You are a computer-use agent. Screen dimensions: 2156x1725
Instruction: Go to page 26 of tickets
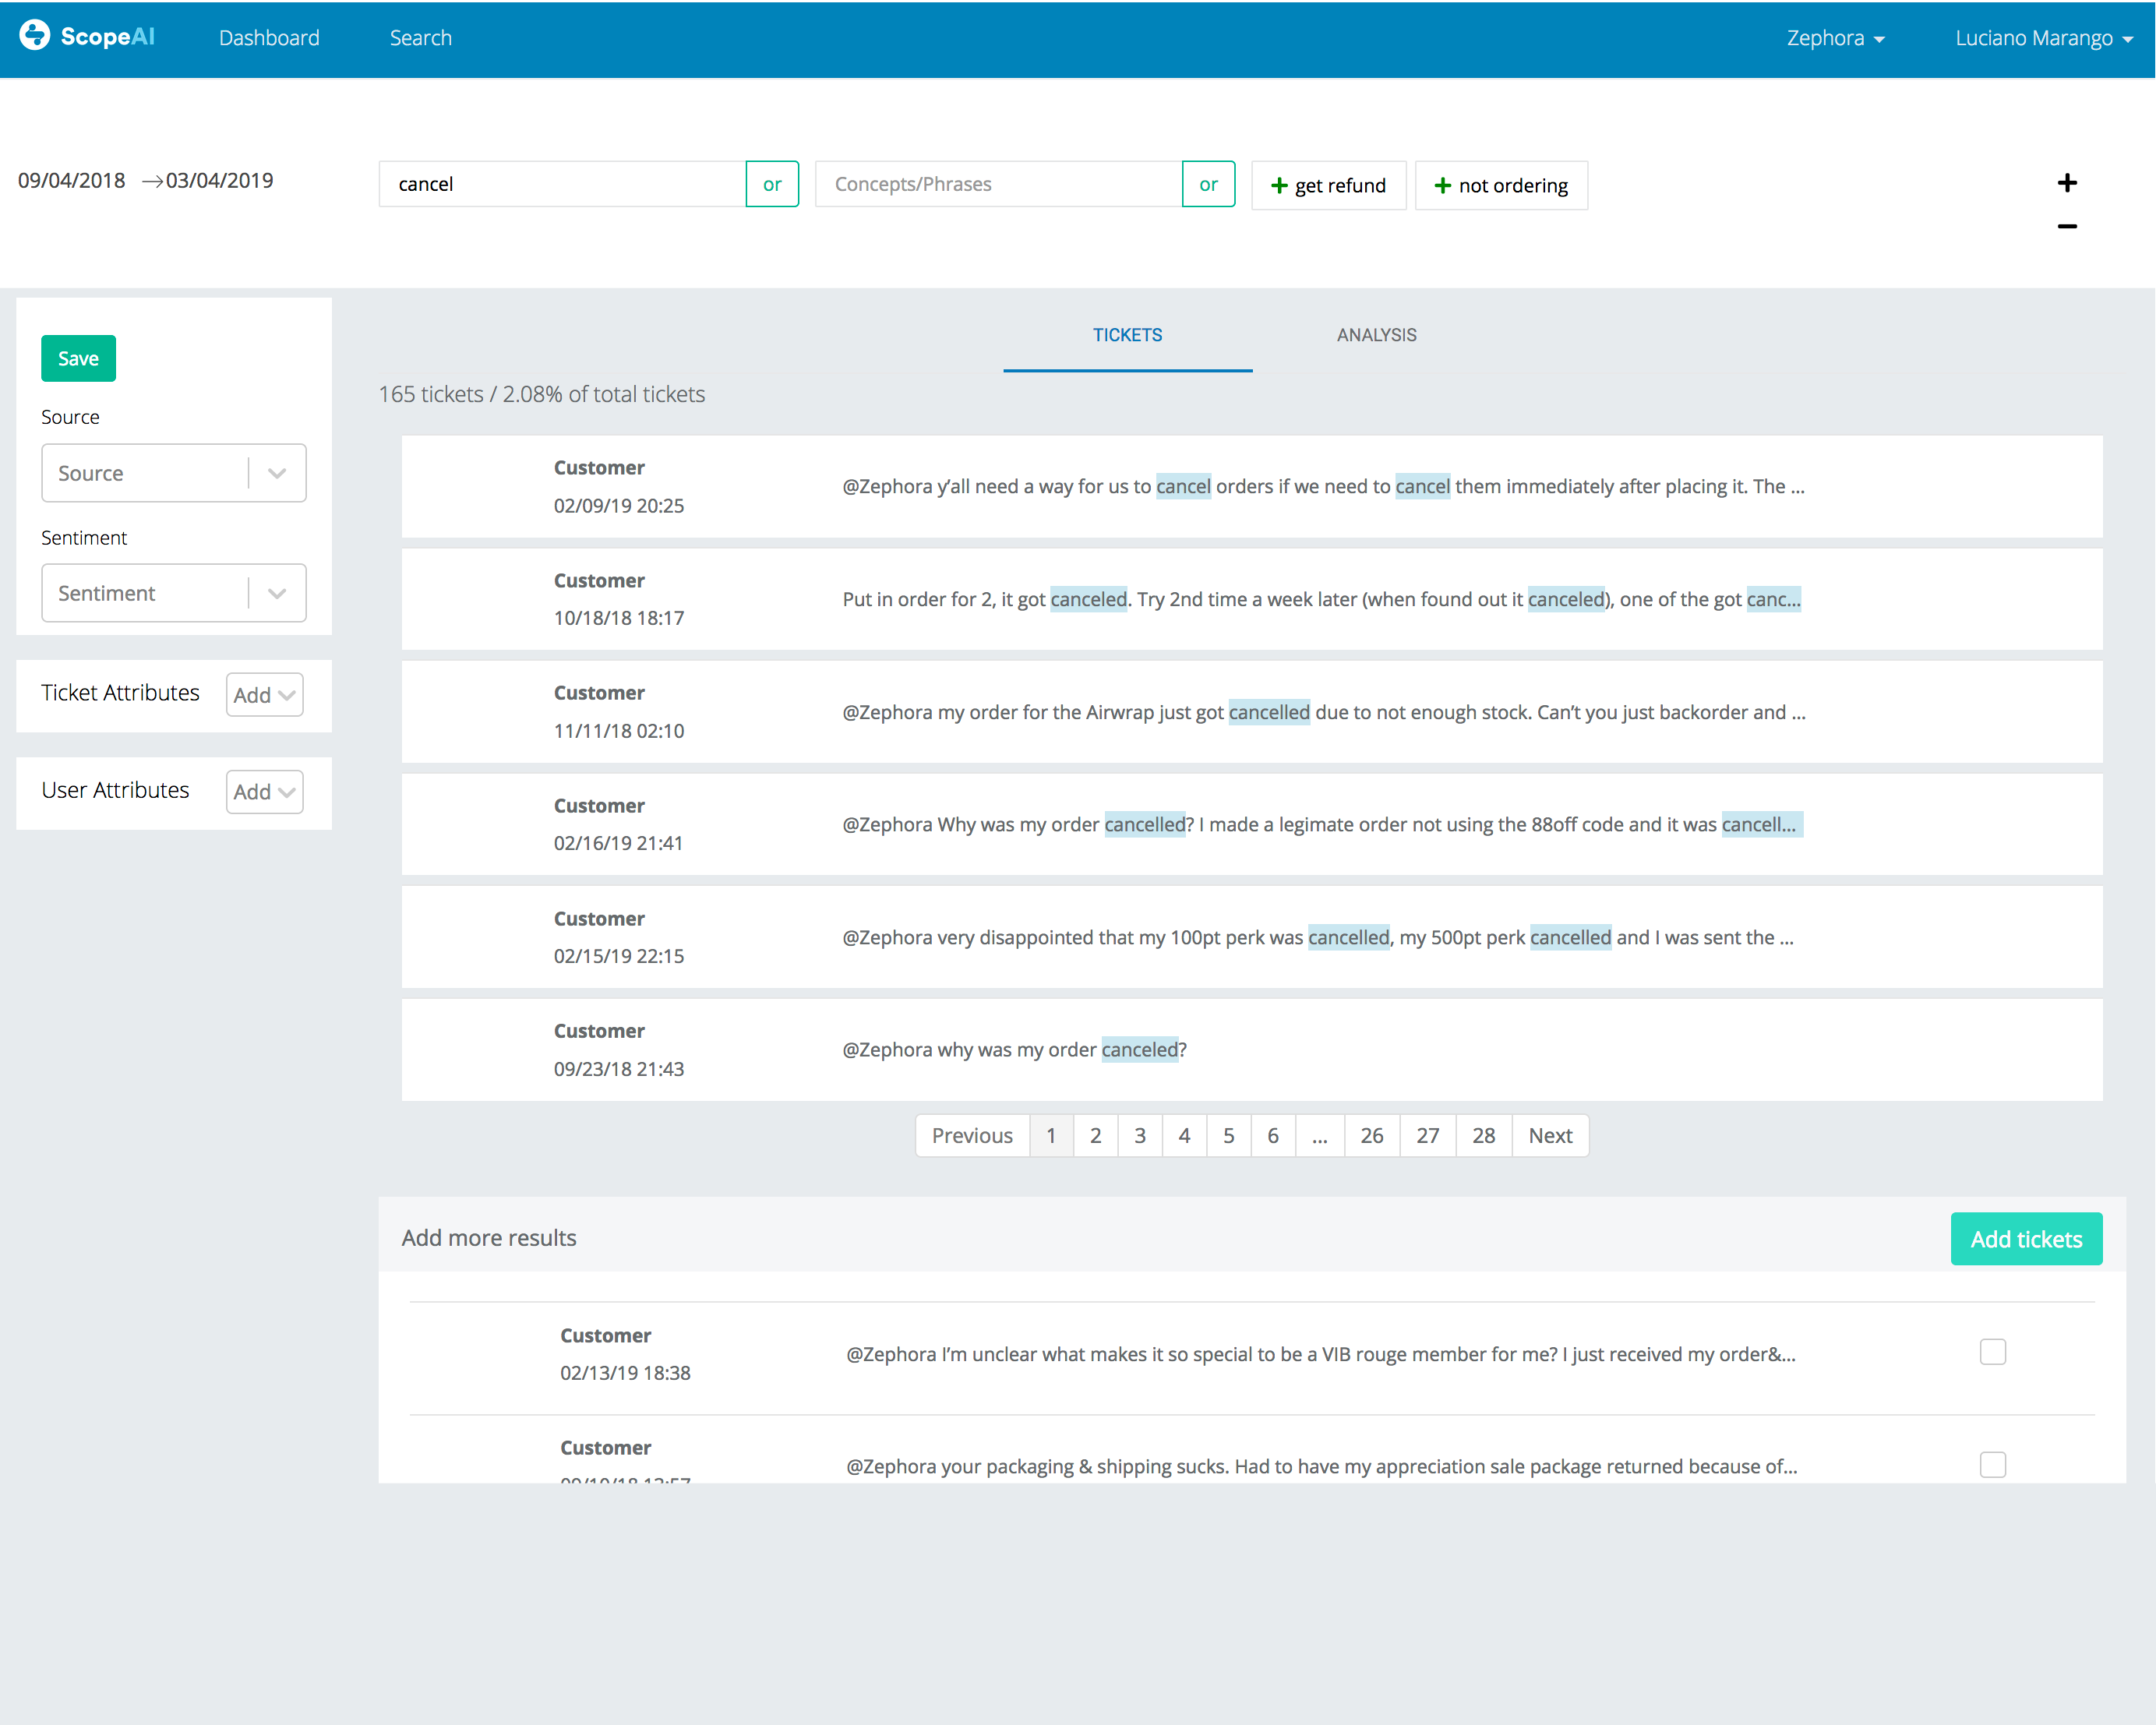click(x=1372, y=1136)
